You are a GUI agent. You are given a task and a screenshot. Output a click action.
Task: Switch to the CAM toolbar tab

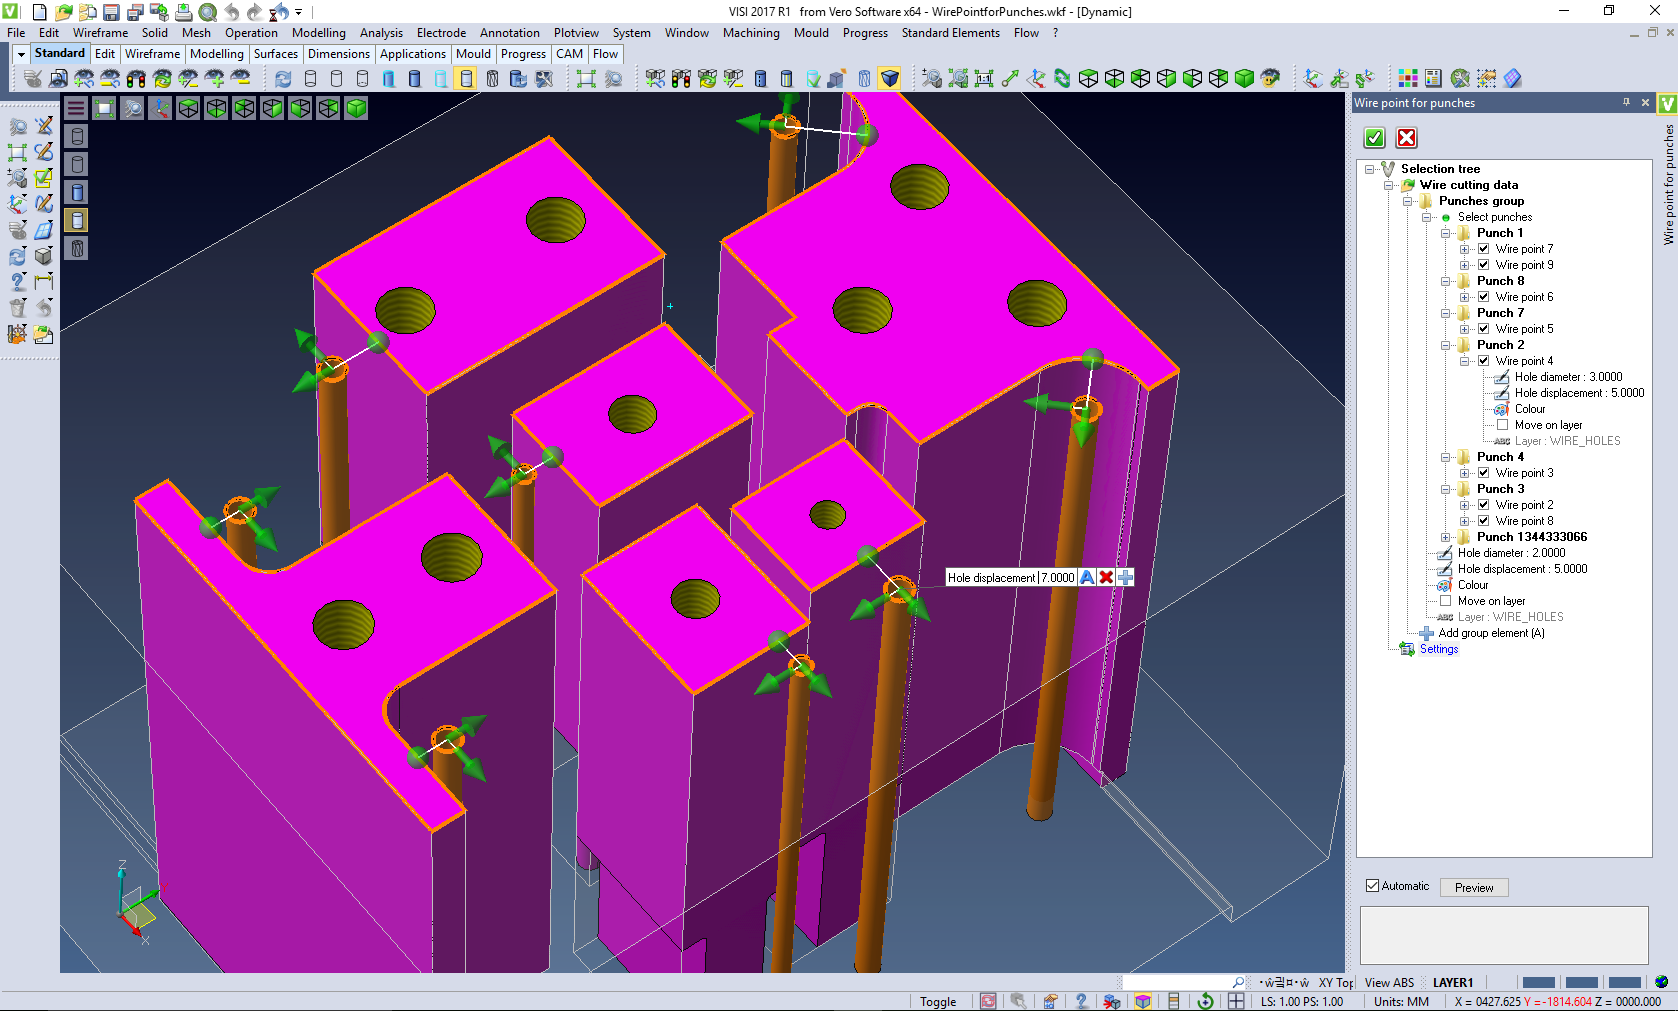[569, 54]
